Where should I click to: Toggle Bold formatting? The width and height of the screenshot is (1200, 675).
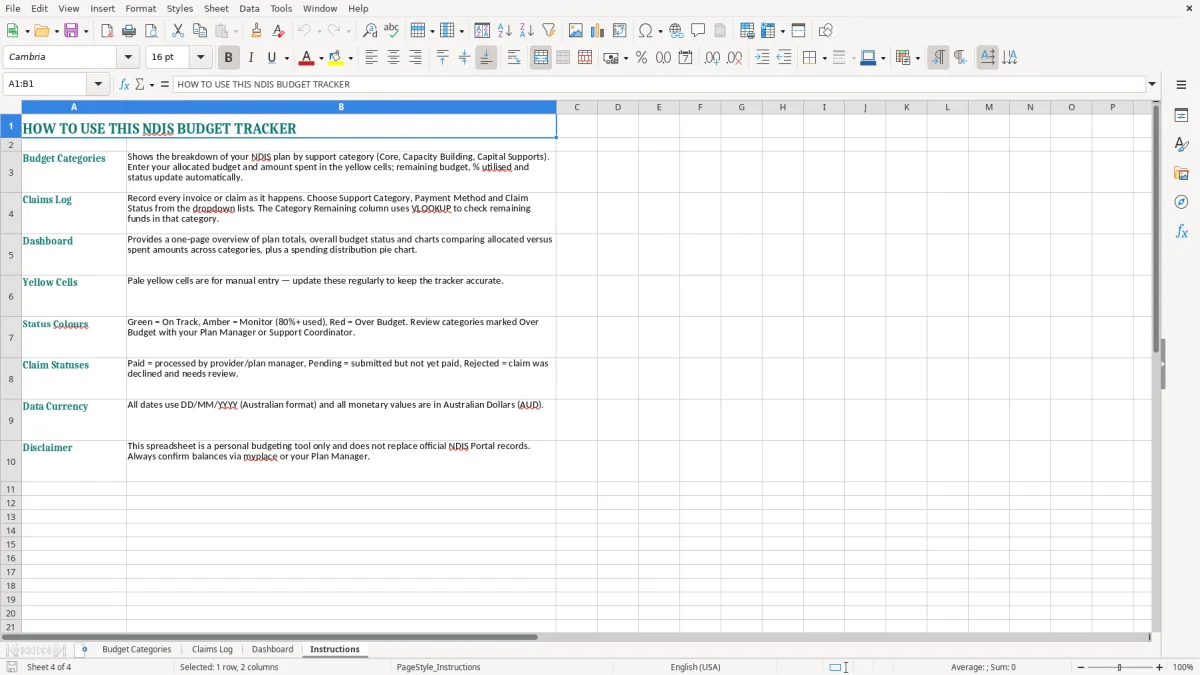[229, 58]
